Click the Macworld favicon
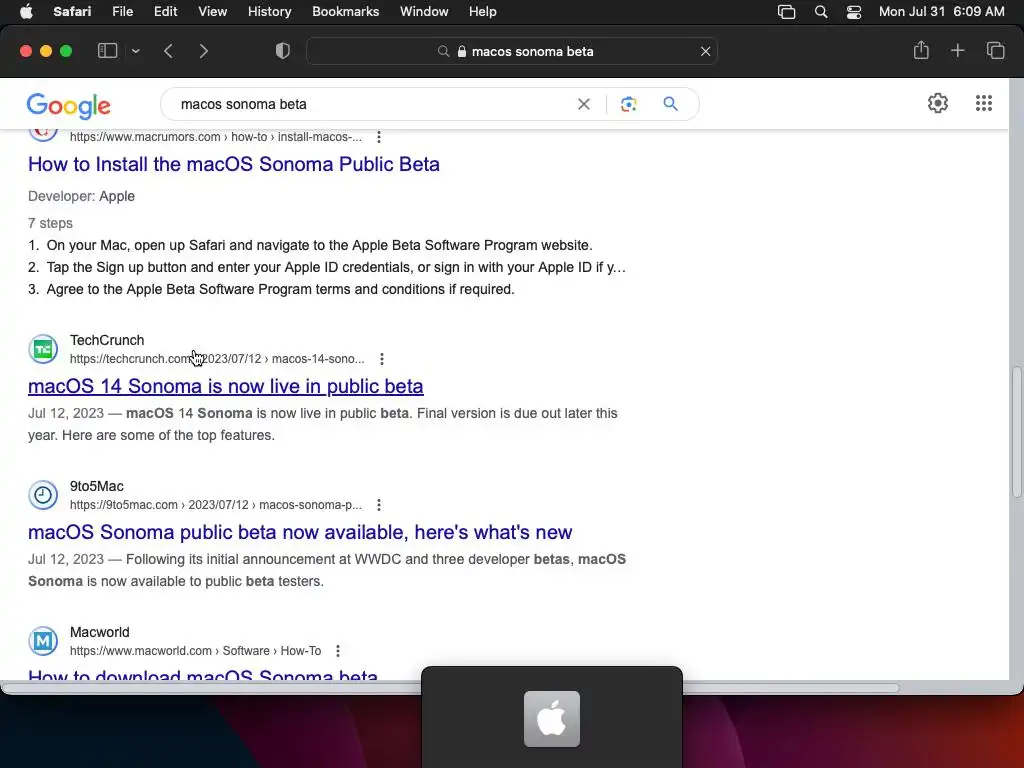Viewport: 1024px width, 768px height. pyautogui.click(x=43, y=641)
